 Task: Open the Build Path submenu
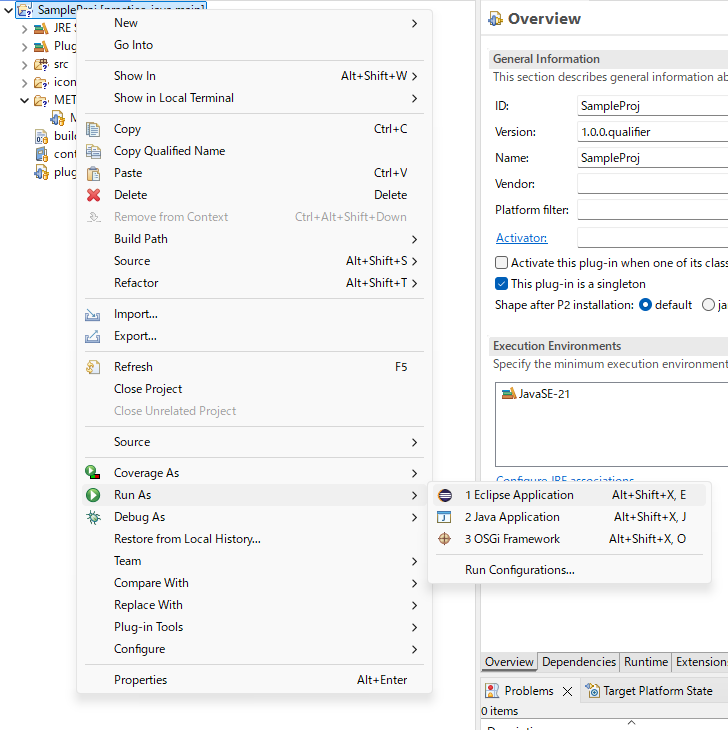point(254,239)
